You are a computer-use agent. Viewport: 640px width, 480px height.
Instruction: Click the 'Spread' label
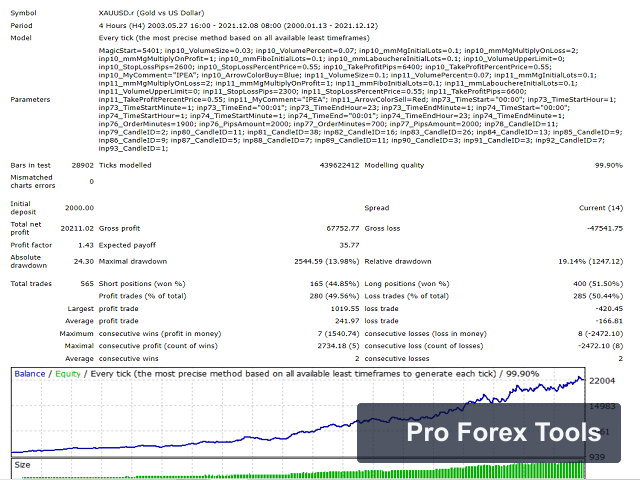pos(377,208)
